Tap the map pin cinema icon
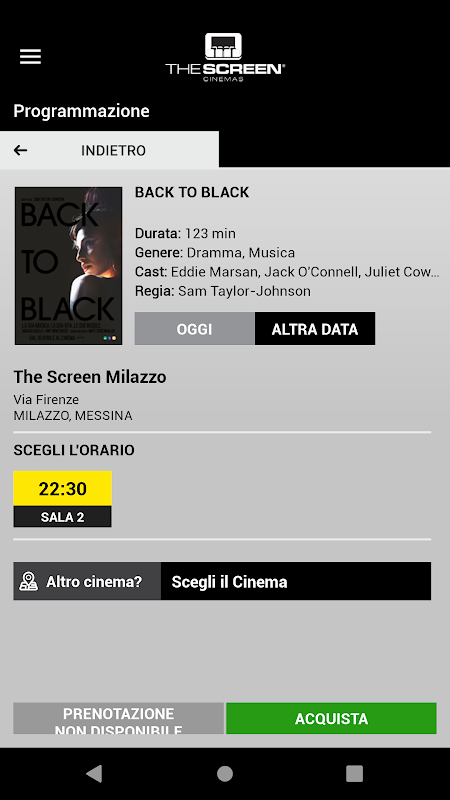The image size is (450, 800). (x=29, y=581)
